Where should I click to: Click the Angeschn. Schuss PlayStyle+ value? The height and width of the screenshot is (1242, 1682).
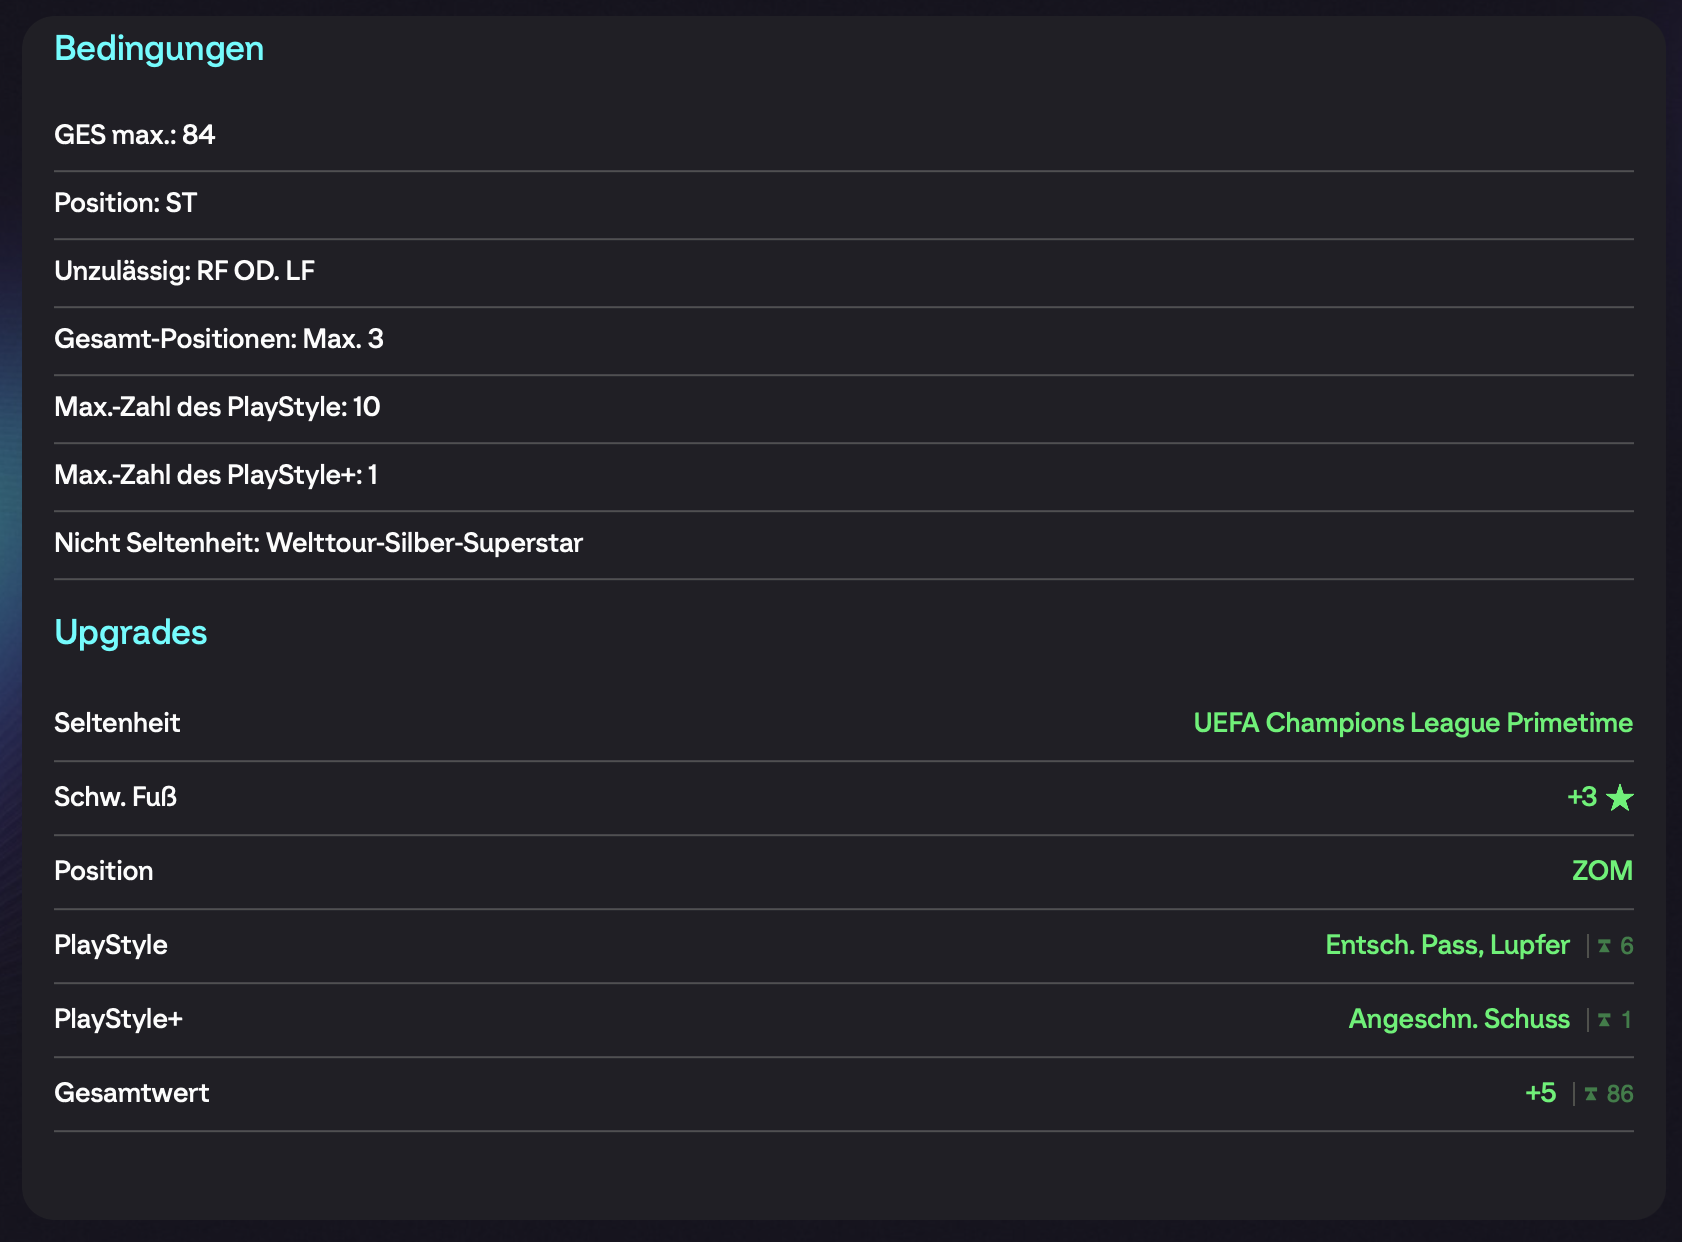(x=1458, y=1019)
